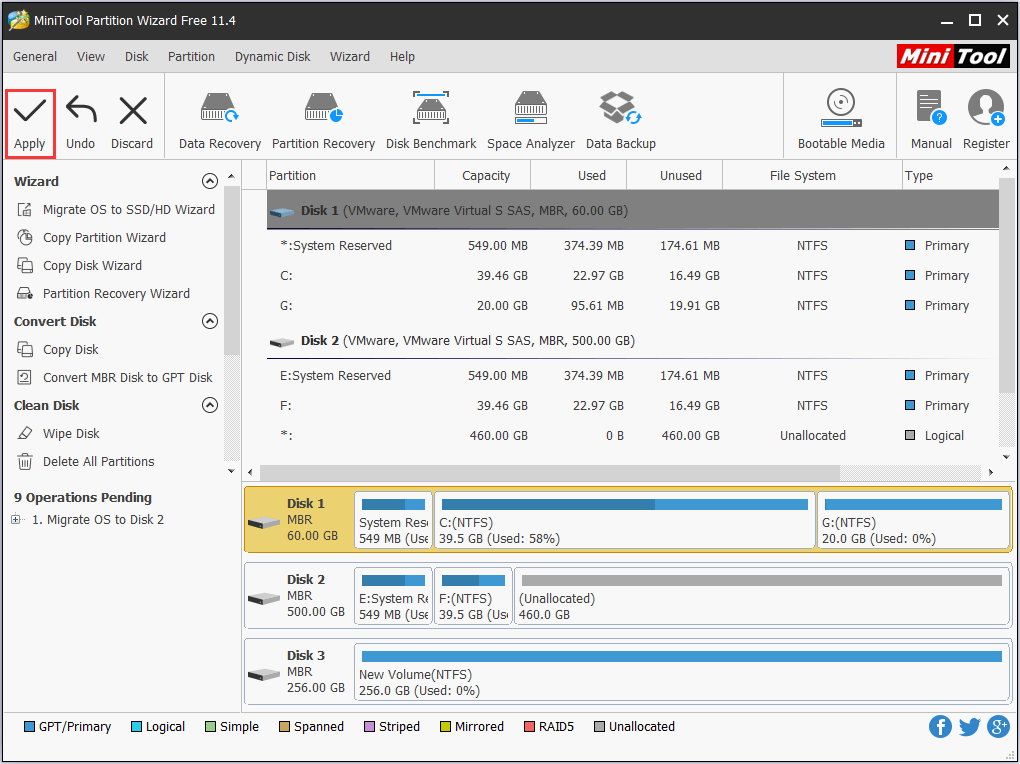Launch the Partition Recovery tool
1020x764 pixels.
(323, 110)
